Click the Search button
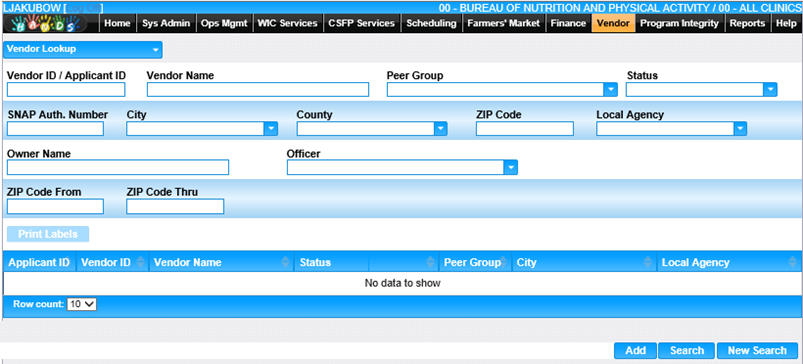Viewport: 803px width, 364px height. click(x=687, y=351)
